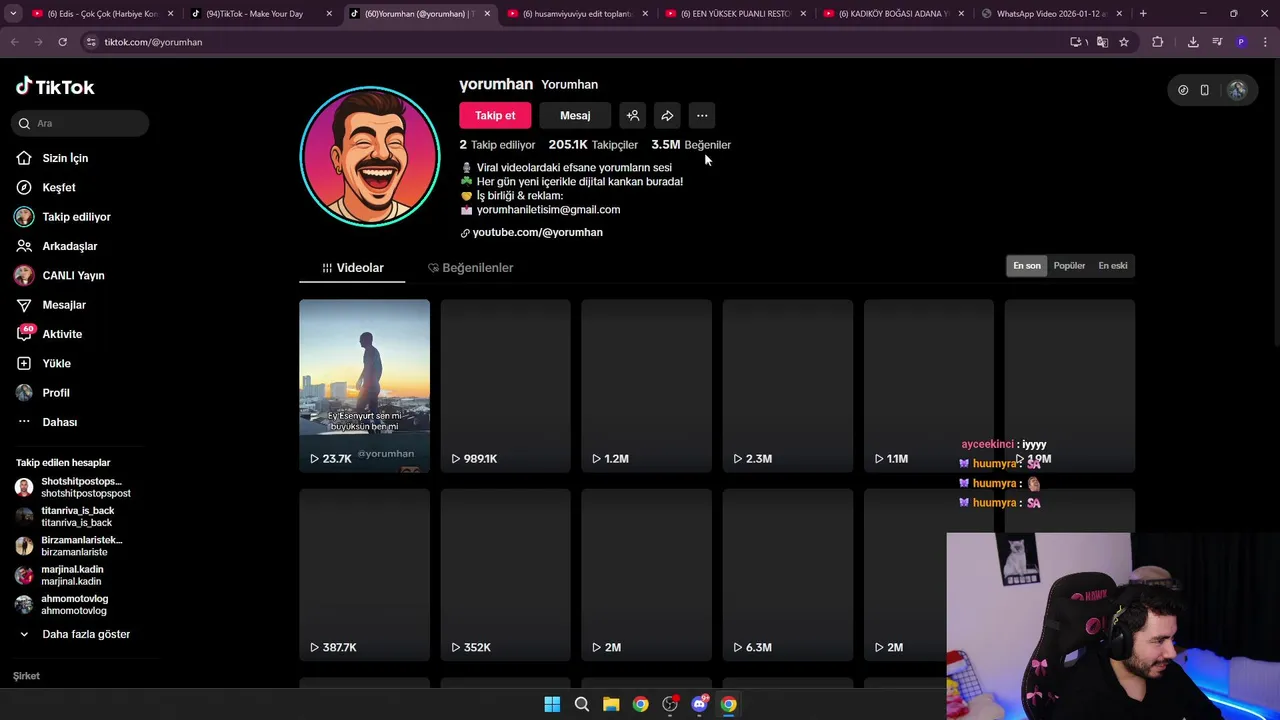The width and height of the screenshot is (1280, 720).
Task: Click the phone icon in top-right header
Action: (x=1204, y=90)
